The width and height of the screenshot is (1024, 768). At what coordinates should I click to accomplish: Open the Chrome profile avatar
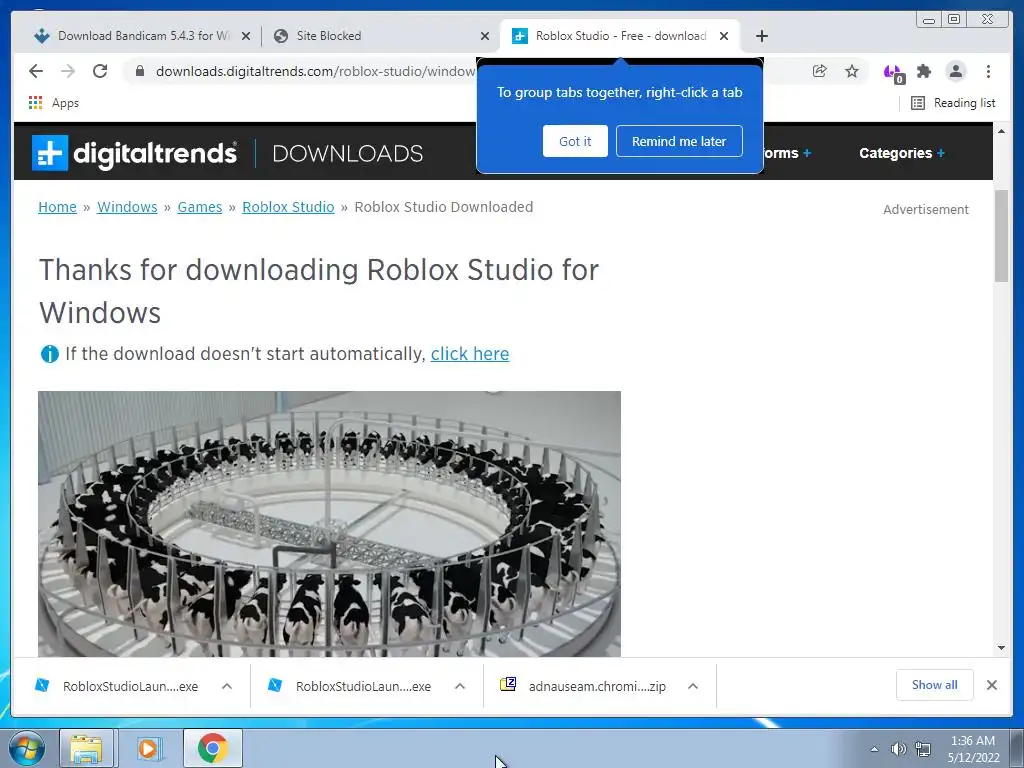[956, 71]
